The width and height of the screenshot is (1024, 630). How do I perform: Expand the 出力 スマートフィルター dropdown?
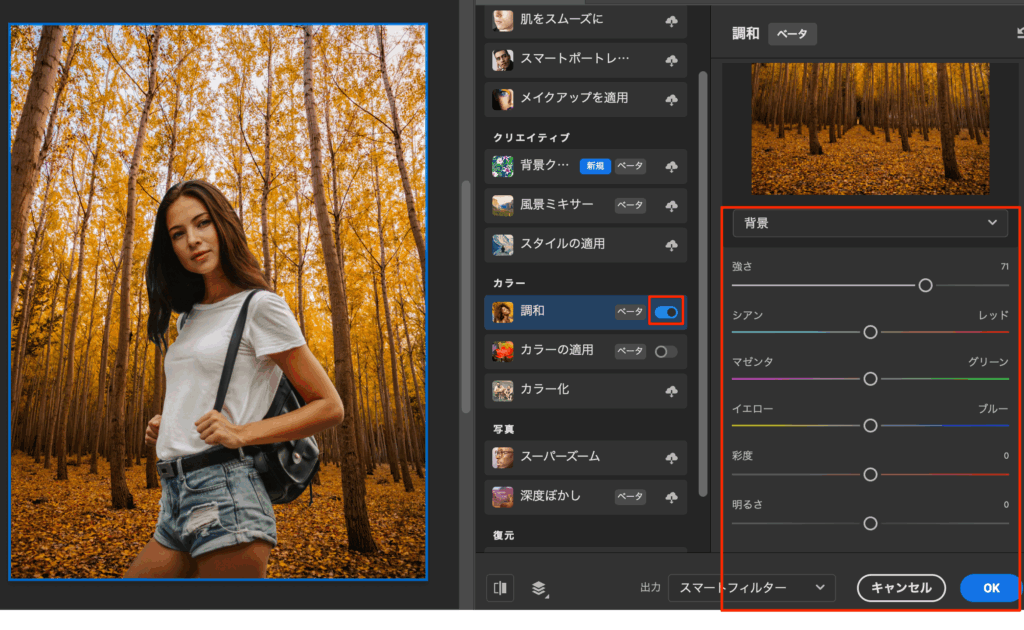pyautogui.click(x=751, y=588)
